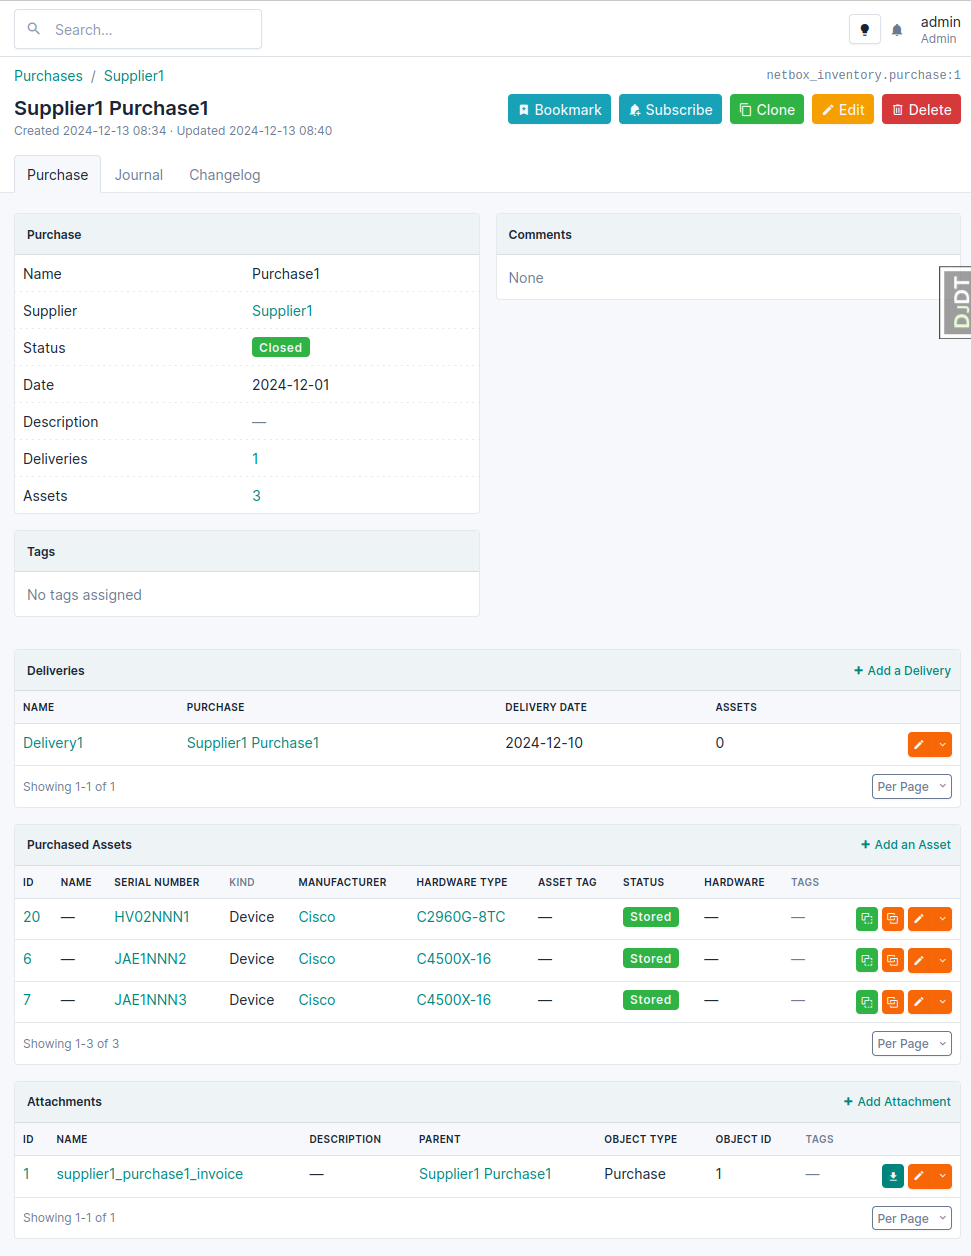Click the Stored badge for asset JAE1NNN3

[x=650, y=1000]
